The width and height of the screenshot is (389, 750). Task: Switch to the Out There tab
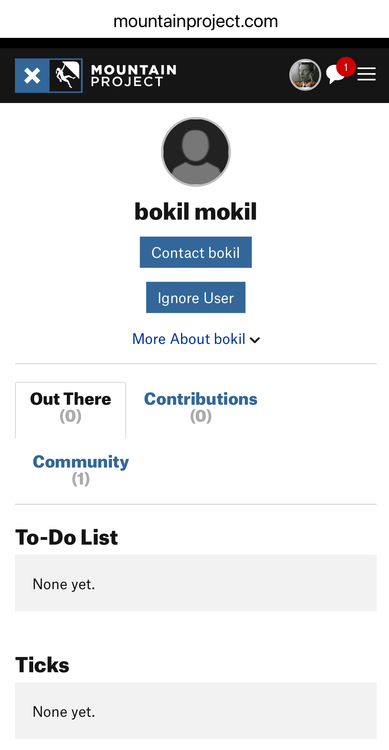(70, 409)
